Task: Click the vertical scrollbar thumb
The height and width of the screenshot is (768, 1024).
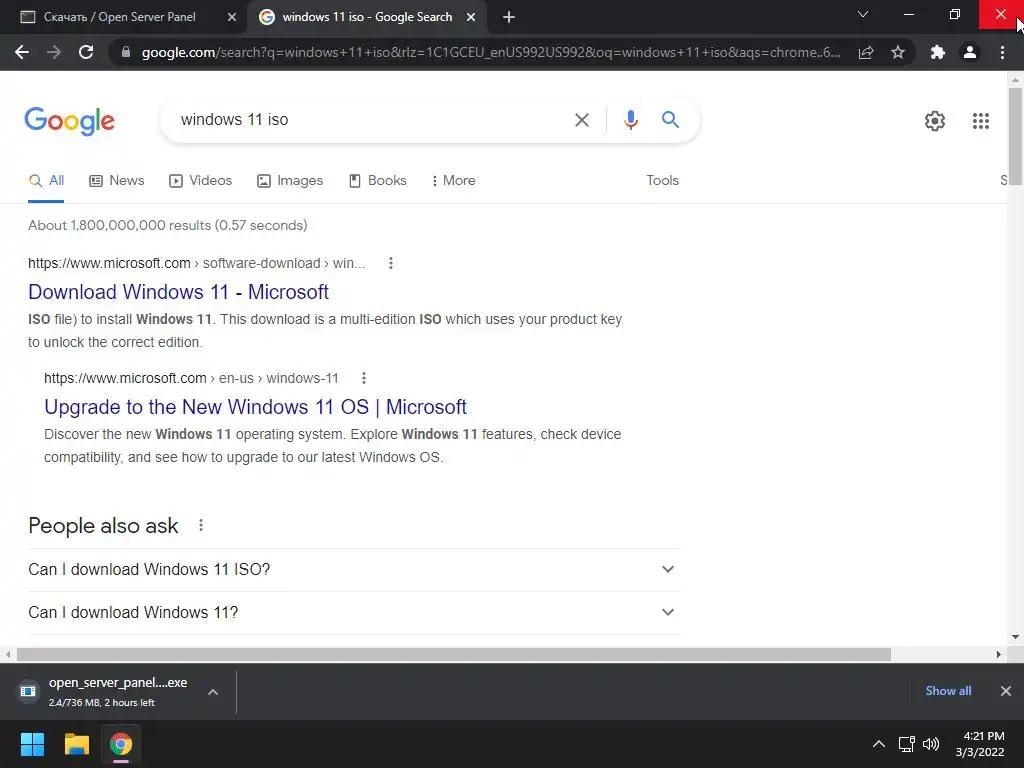Action: 1015,136
